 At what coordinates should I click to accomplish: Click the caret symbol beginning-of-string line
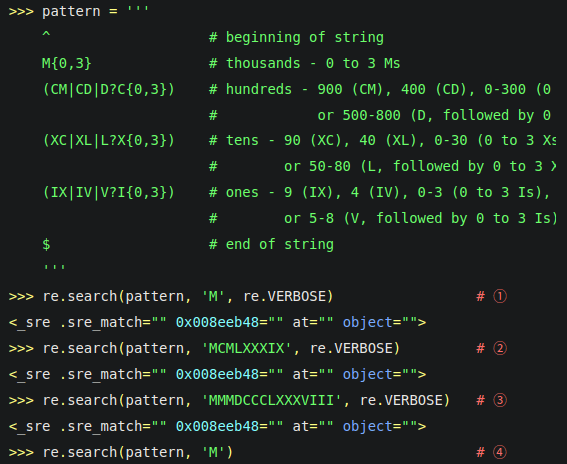pyautogui.click(x=46, y=35)
